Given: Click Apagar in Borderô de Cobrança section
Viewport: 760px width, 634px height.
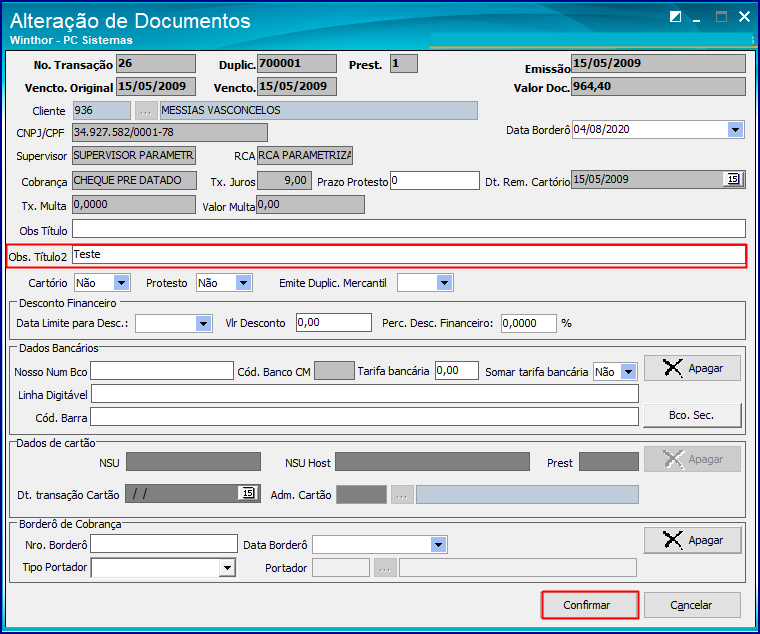Looking at the screenshot, I should pyautogui.click(x=692, y=540).
